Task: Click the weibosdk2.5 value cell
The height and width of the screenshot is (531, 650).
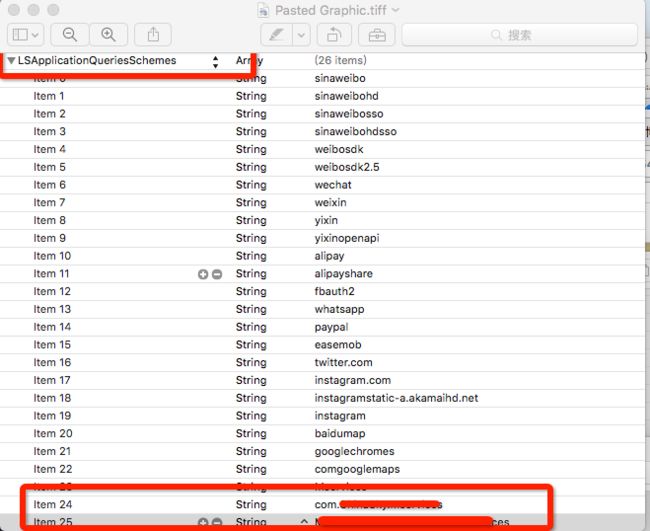Action: [347, 167]
